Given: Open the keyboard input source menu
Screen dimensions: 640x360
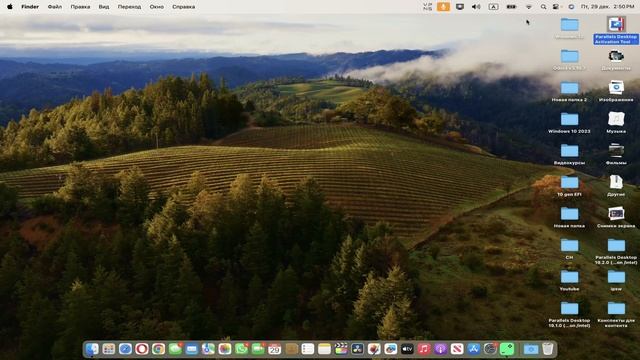Looking at the screenshot, I should [x=493, y=7].
